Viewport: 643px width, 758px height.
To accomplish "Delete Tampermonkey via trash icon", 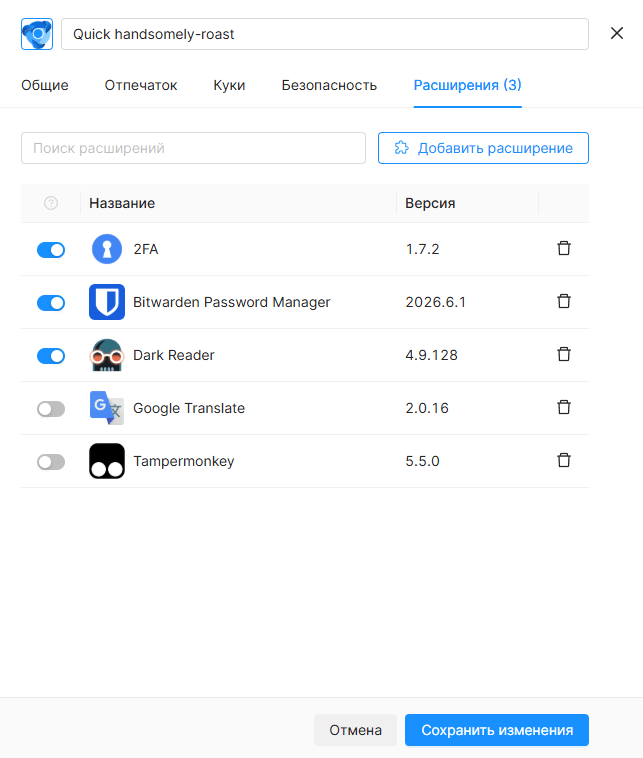I will (x=564, y=460).
